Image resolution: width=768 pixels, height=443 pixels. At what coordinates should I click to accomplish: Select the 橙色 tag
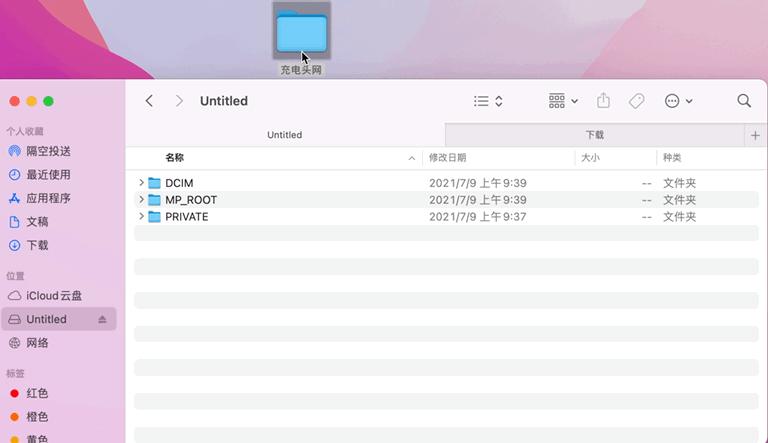37,417
